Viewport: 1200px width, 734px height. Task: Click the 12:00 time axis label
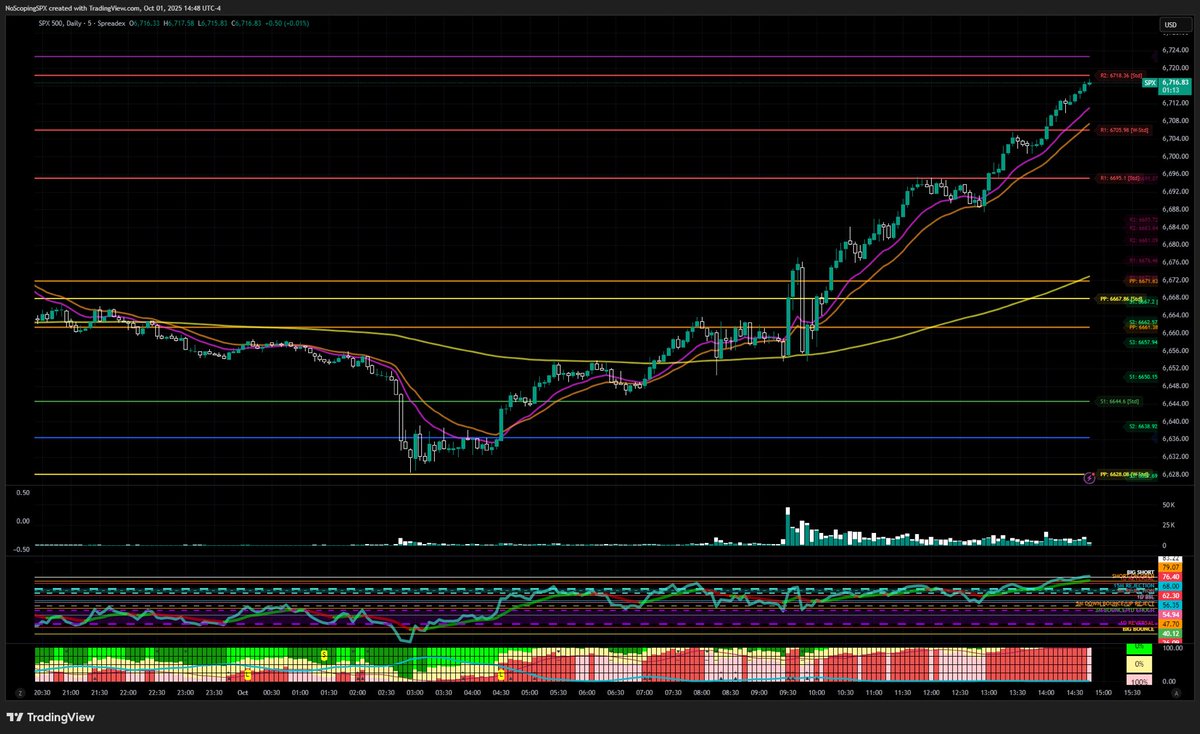[x=932, y=692]
